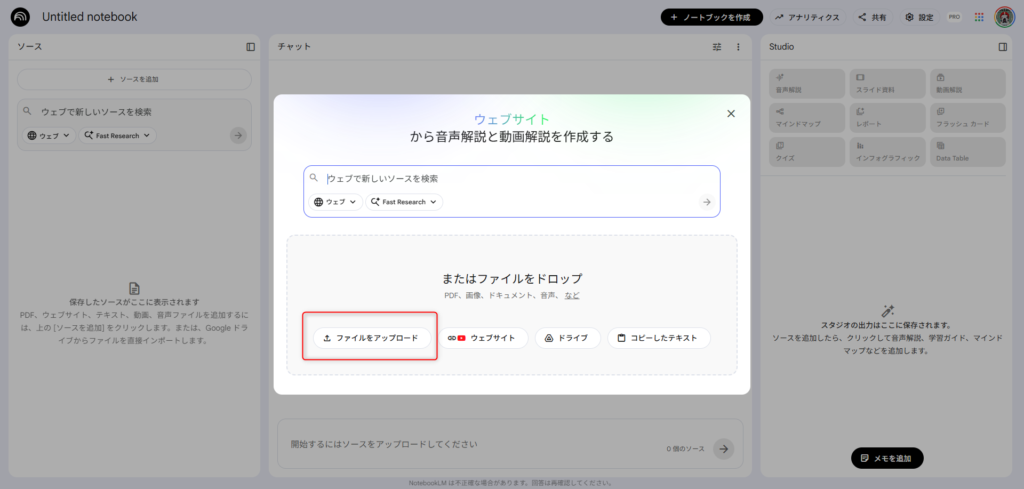The width and height of the screenshot is (1024, 489).
Task: Submit search with dialog arrow button
Action: click(x=706, y=202)
